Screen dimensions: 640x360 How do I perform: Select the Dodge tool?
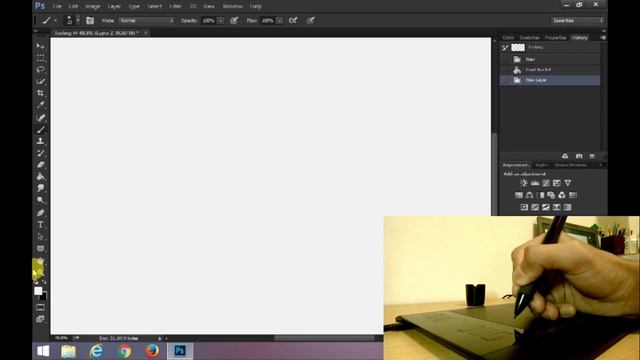pyautogui.click(x=40, y=200)
